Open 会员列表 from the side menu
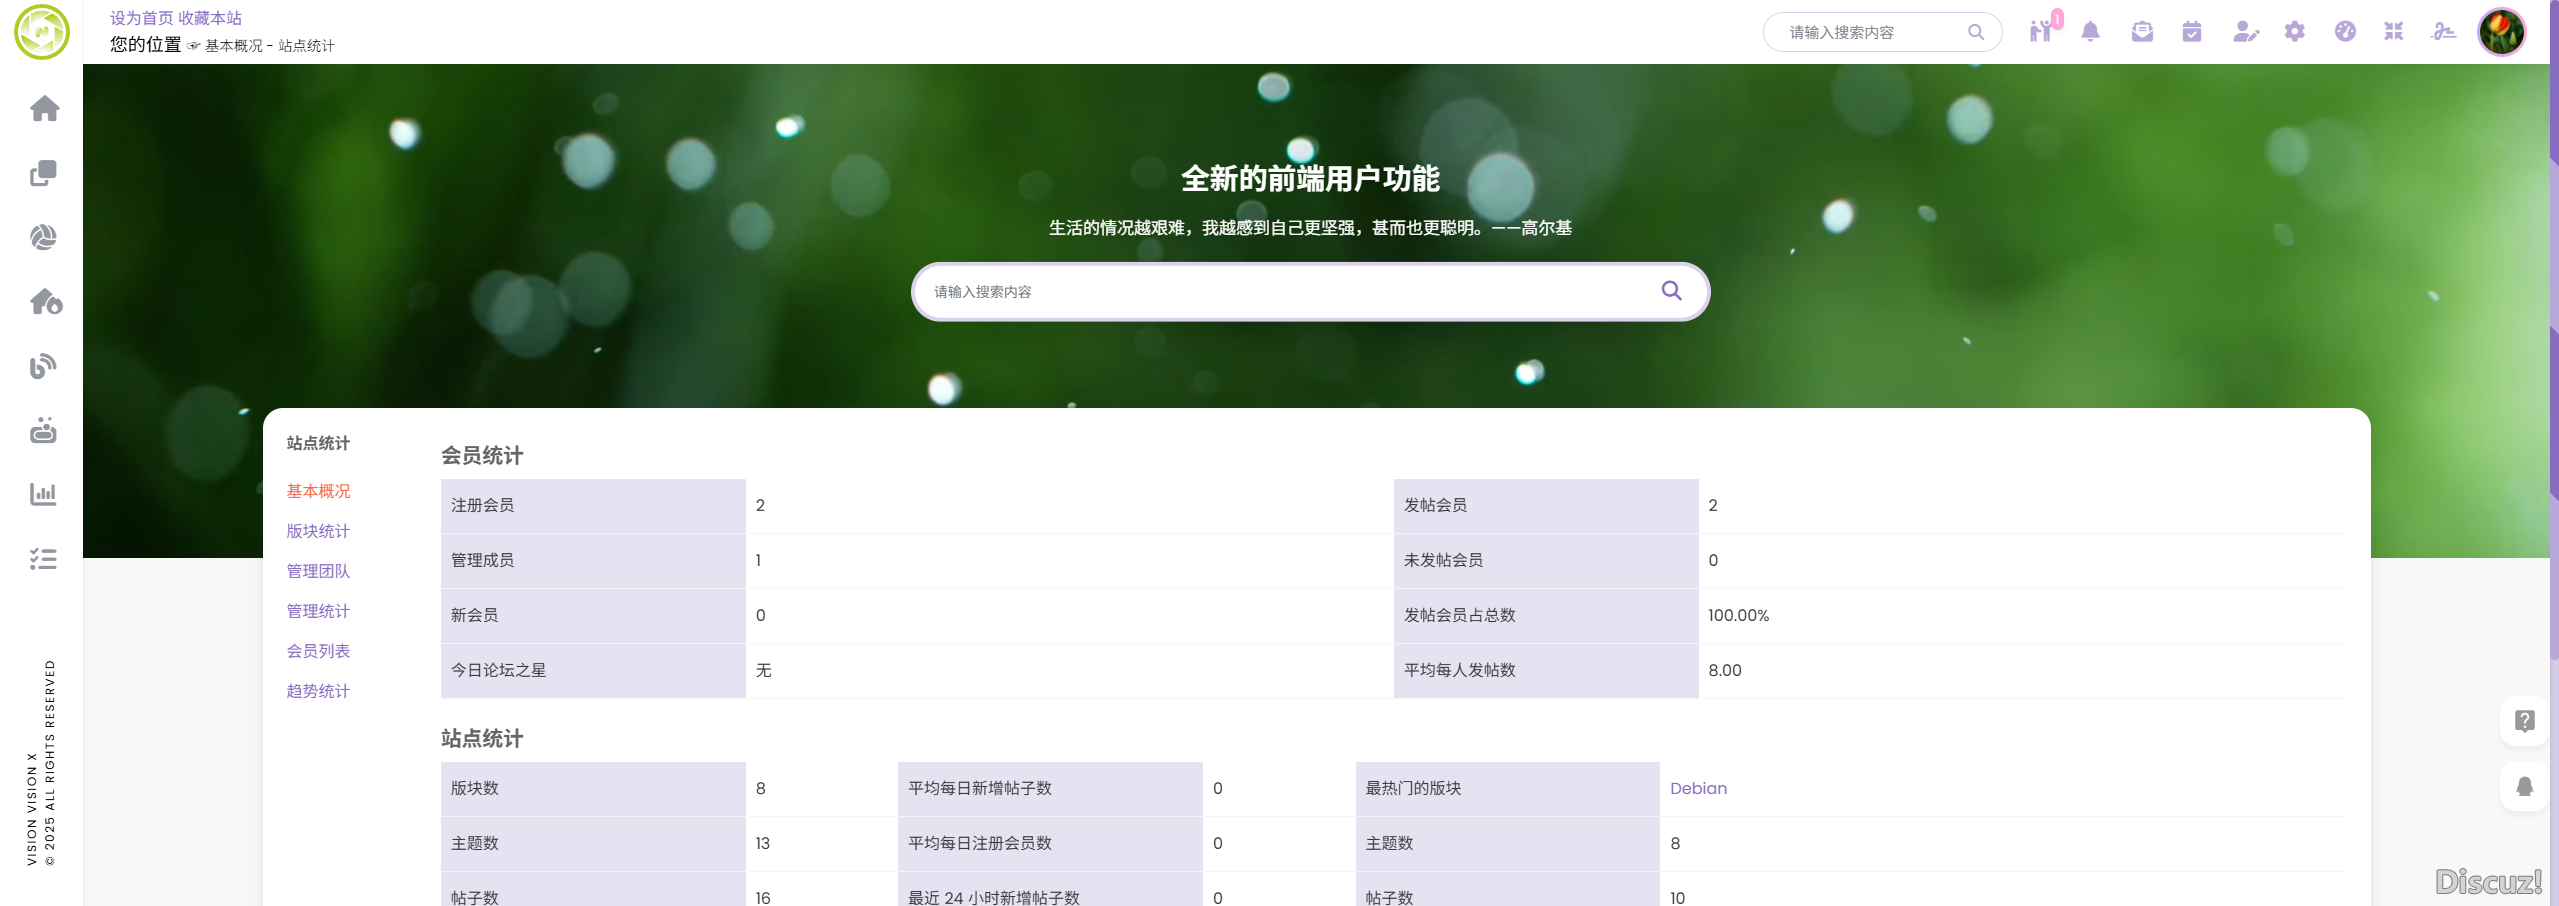Screen dimensions: 2559x906 [318, 651]
